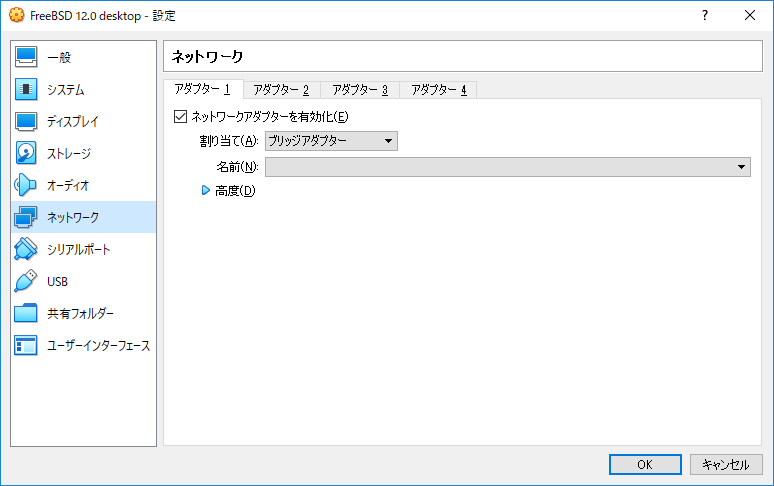Click the VirtualBox title bar app icon
This screenshot has width=774, height=486.
click(16, 15)
